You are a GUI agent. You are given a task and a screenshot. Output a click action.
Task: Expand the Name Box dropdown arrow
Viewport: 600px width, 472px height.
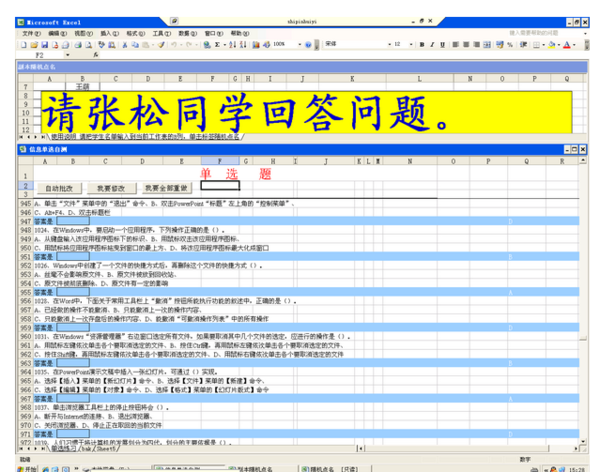point(67,55)
